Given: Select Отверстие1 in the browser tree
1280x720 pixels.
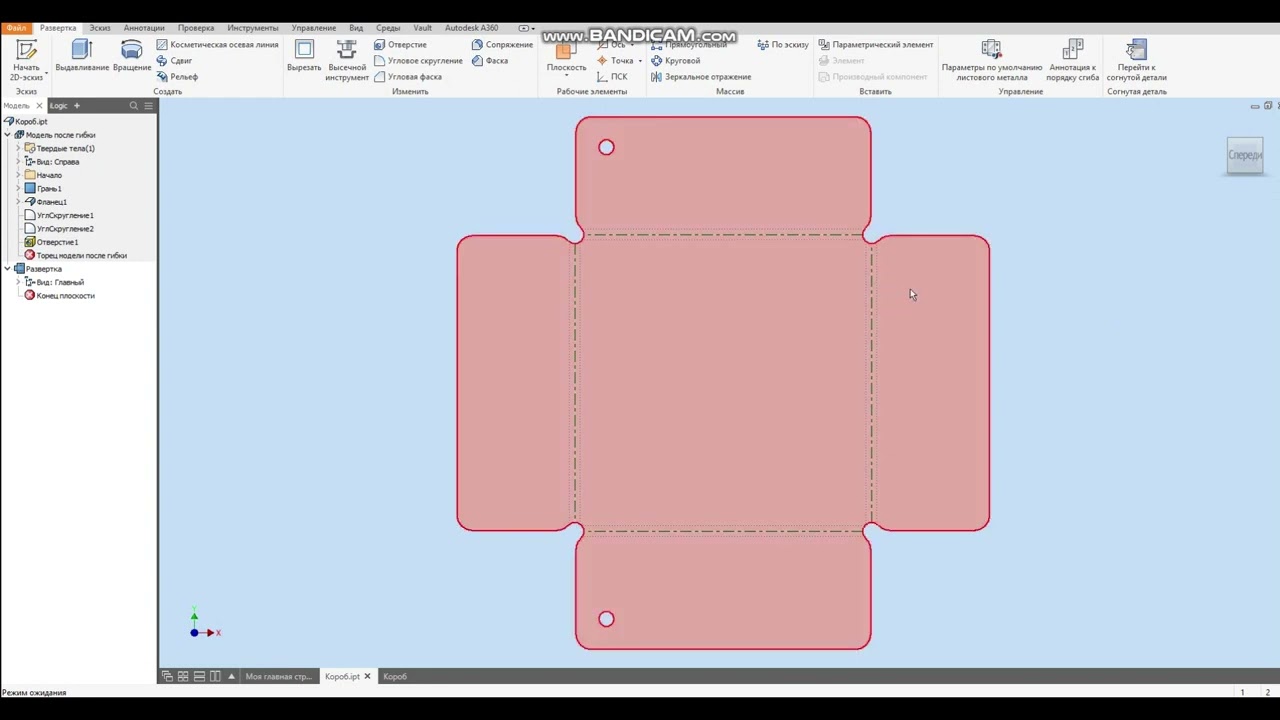Looking at the screenshot, I should [51, 242].
